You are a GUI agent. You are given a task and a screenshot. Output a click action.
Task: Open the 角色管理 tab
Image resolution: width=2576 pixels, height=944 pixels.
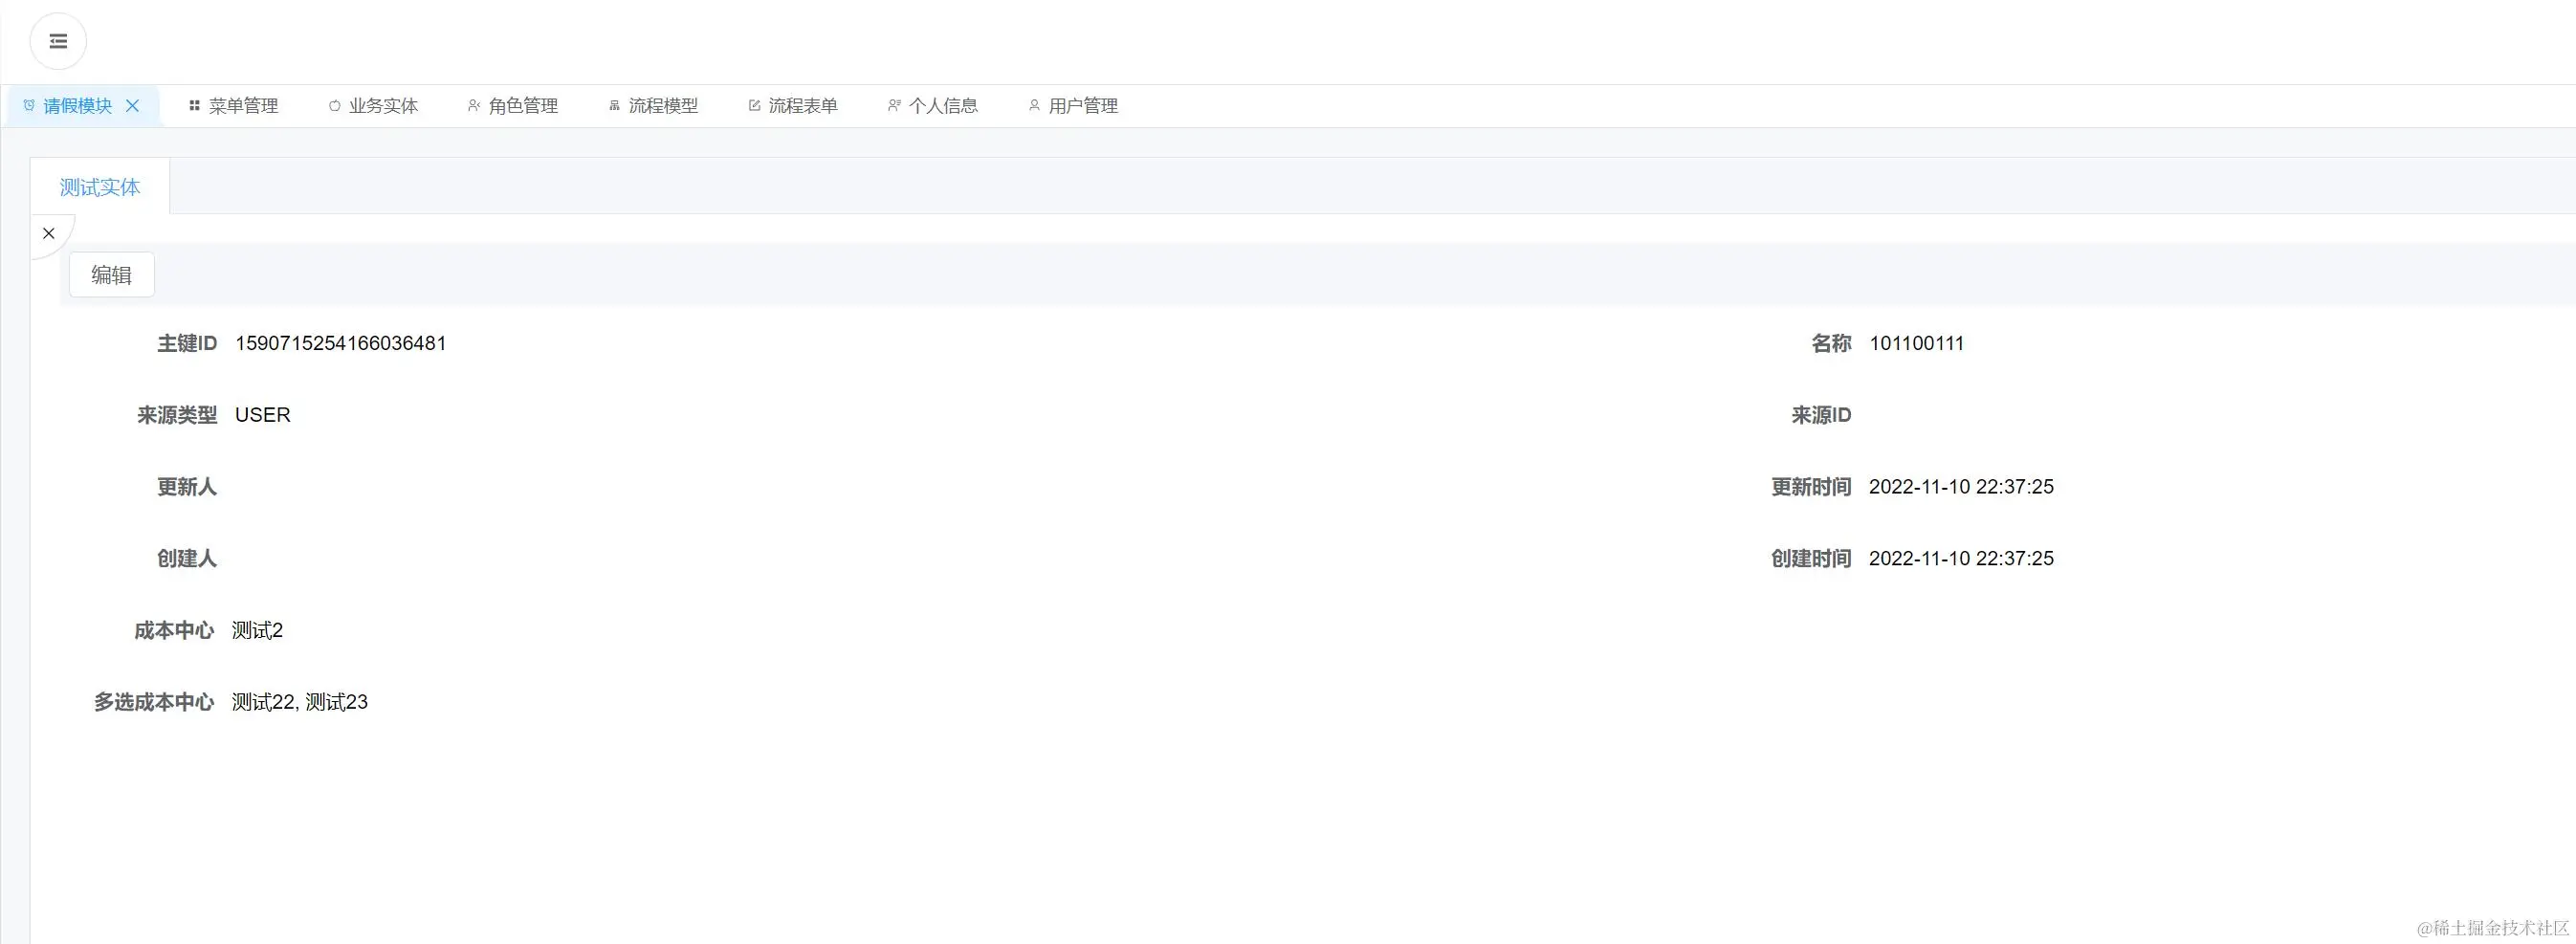(x=513, y=106)
